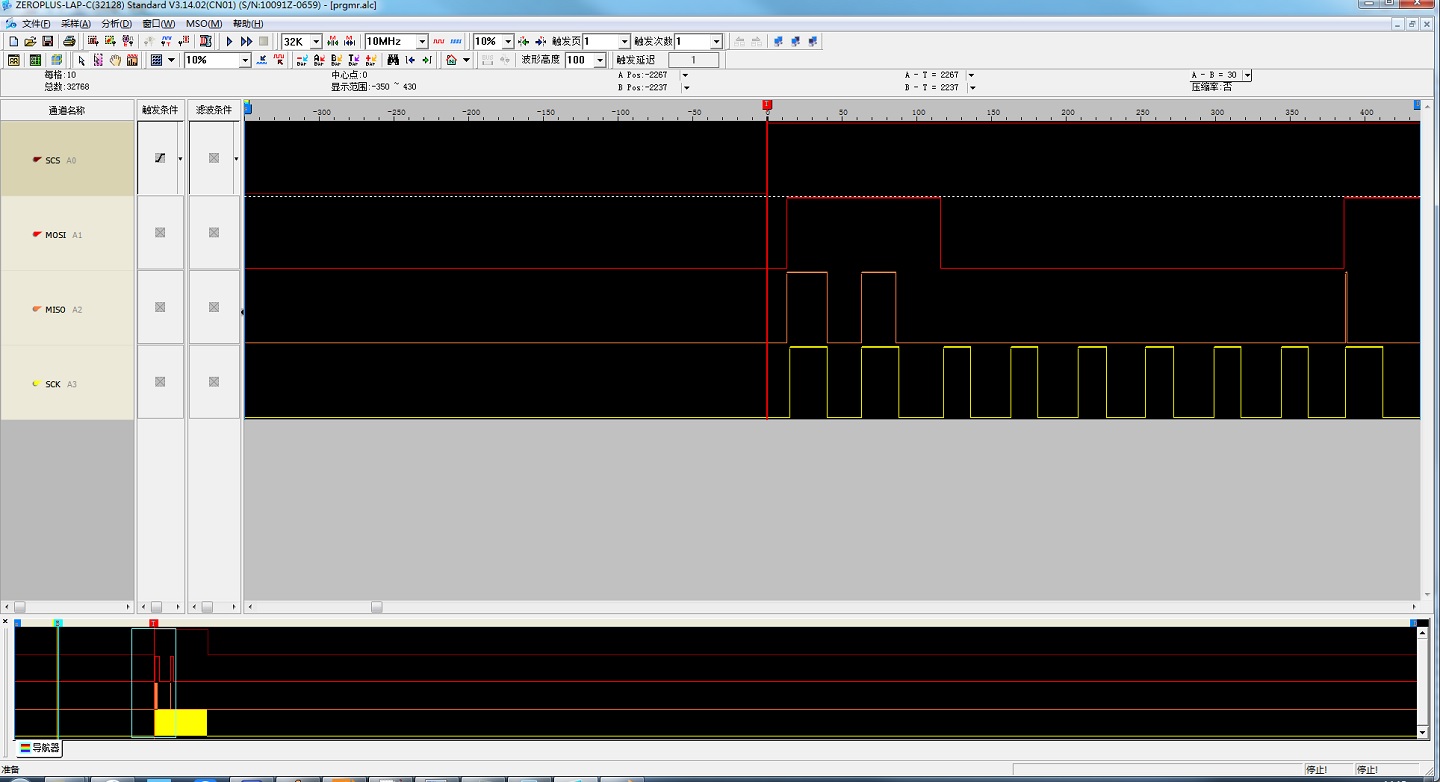Click the 通道名称 column header
The image size is (1440, 782).
pos(67,110)
